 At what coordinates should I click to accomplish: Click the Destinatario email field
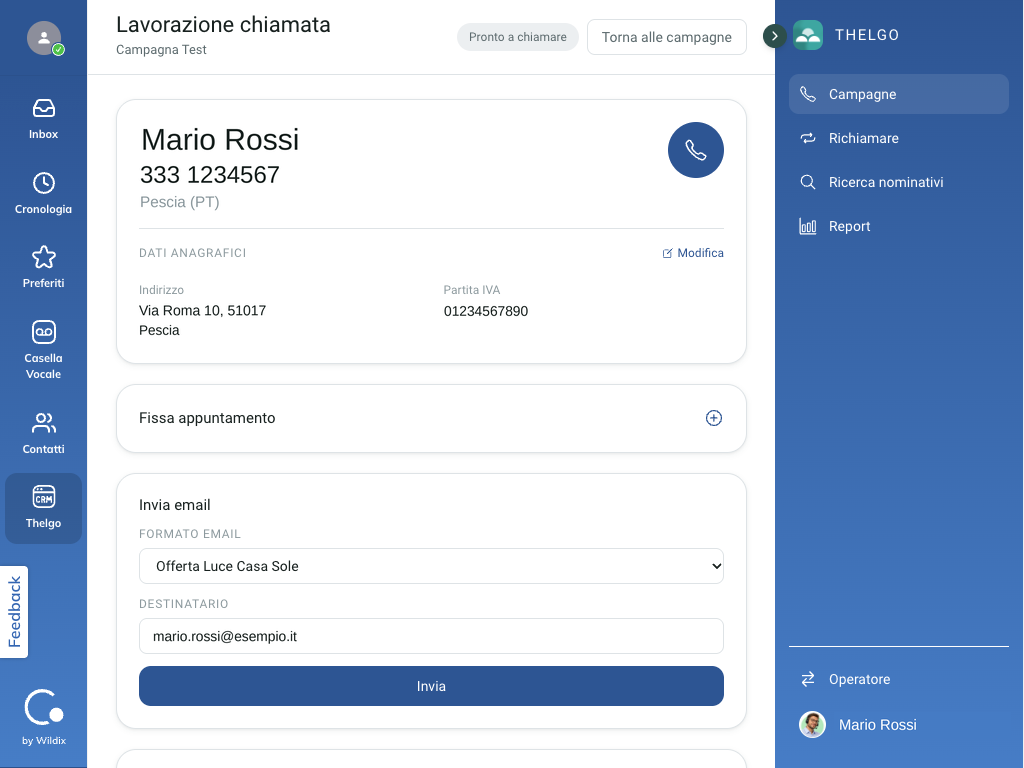[x=431, y=636]
